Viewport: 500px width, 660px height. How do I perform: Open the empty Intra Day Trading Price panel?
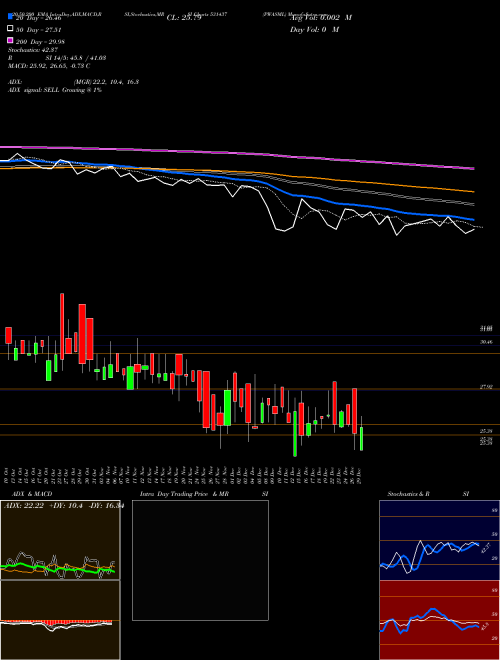[200, 560]
